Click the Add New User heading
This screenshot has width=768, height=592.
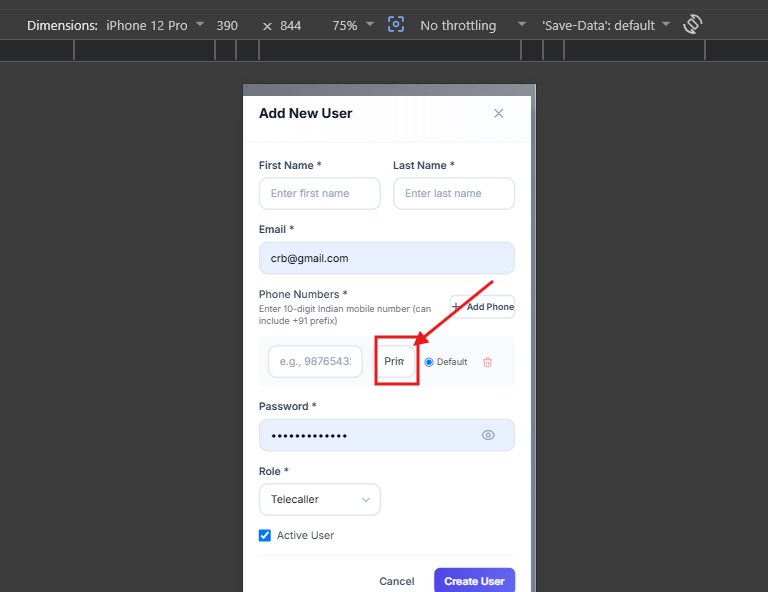pos(306,114)
